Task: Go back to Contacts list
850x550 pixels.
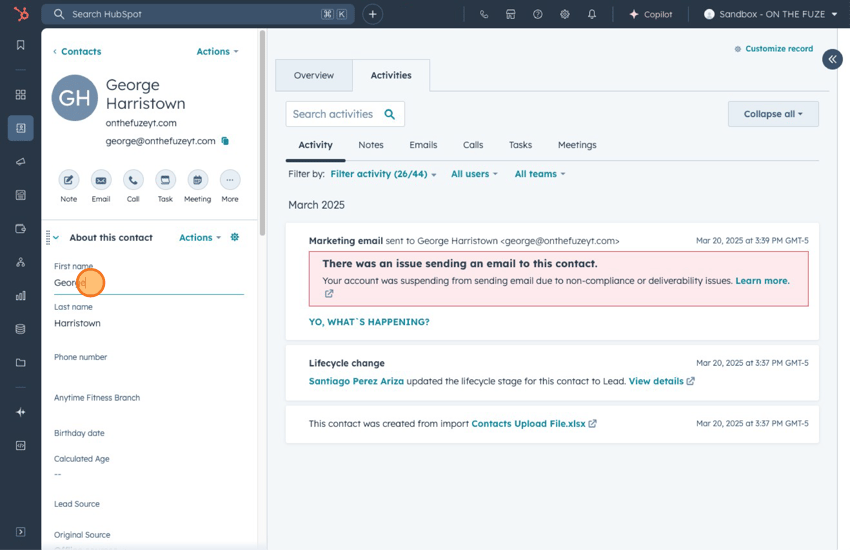Action: coord(77,51)
